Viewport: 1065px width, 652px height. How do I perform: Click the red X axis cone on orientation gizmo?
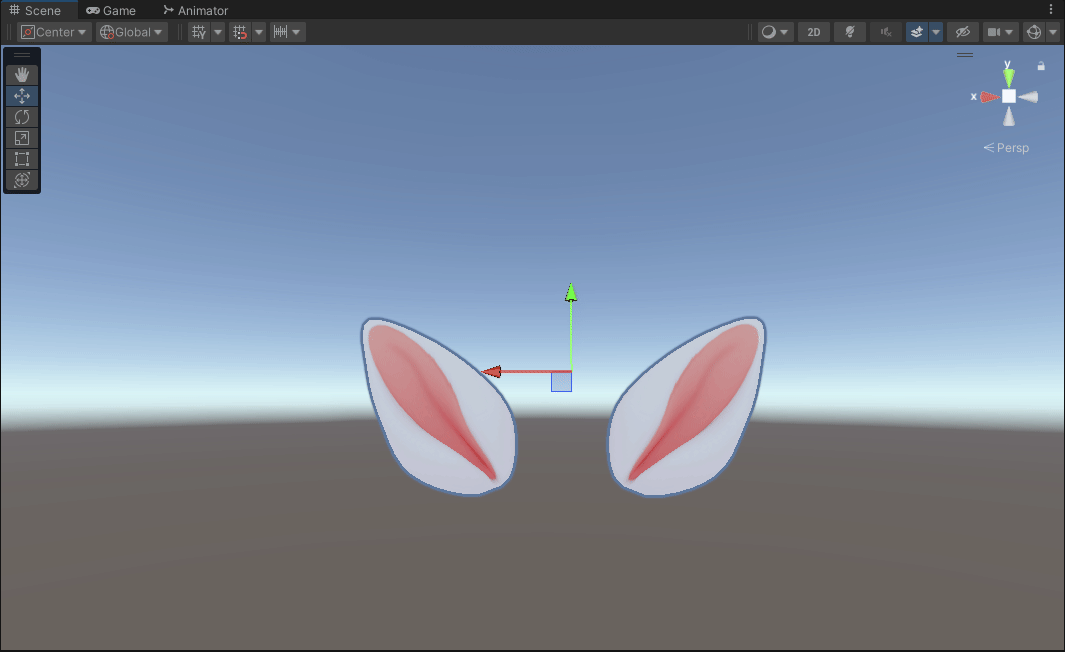point(990,97)
